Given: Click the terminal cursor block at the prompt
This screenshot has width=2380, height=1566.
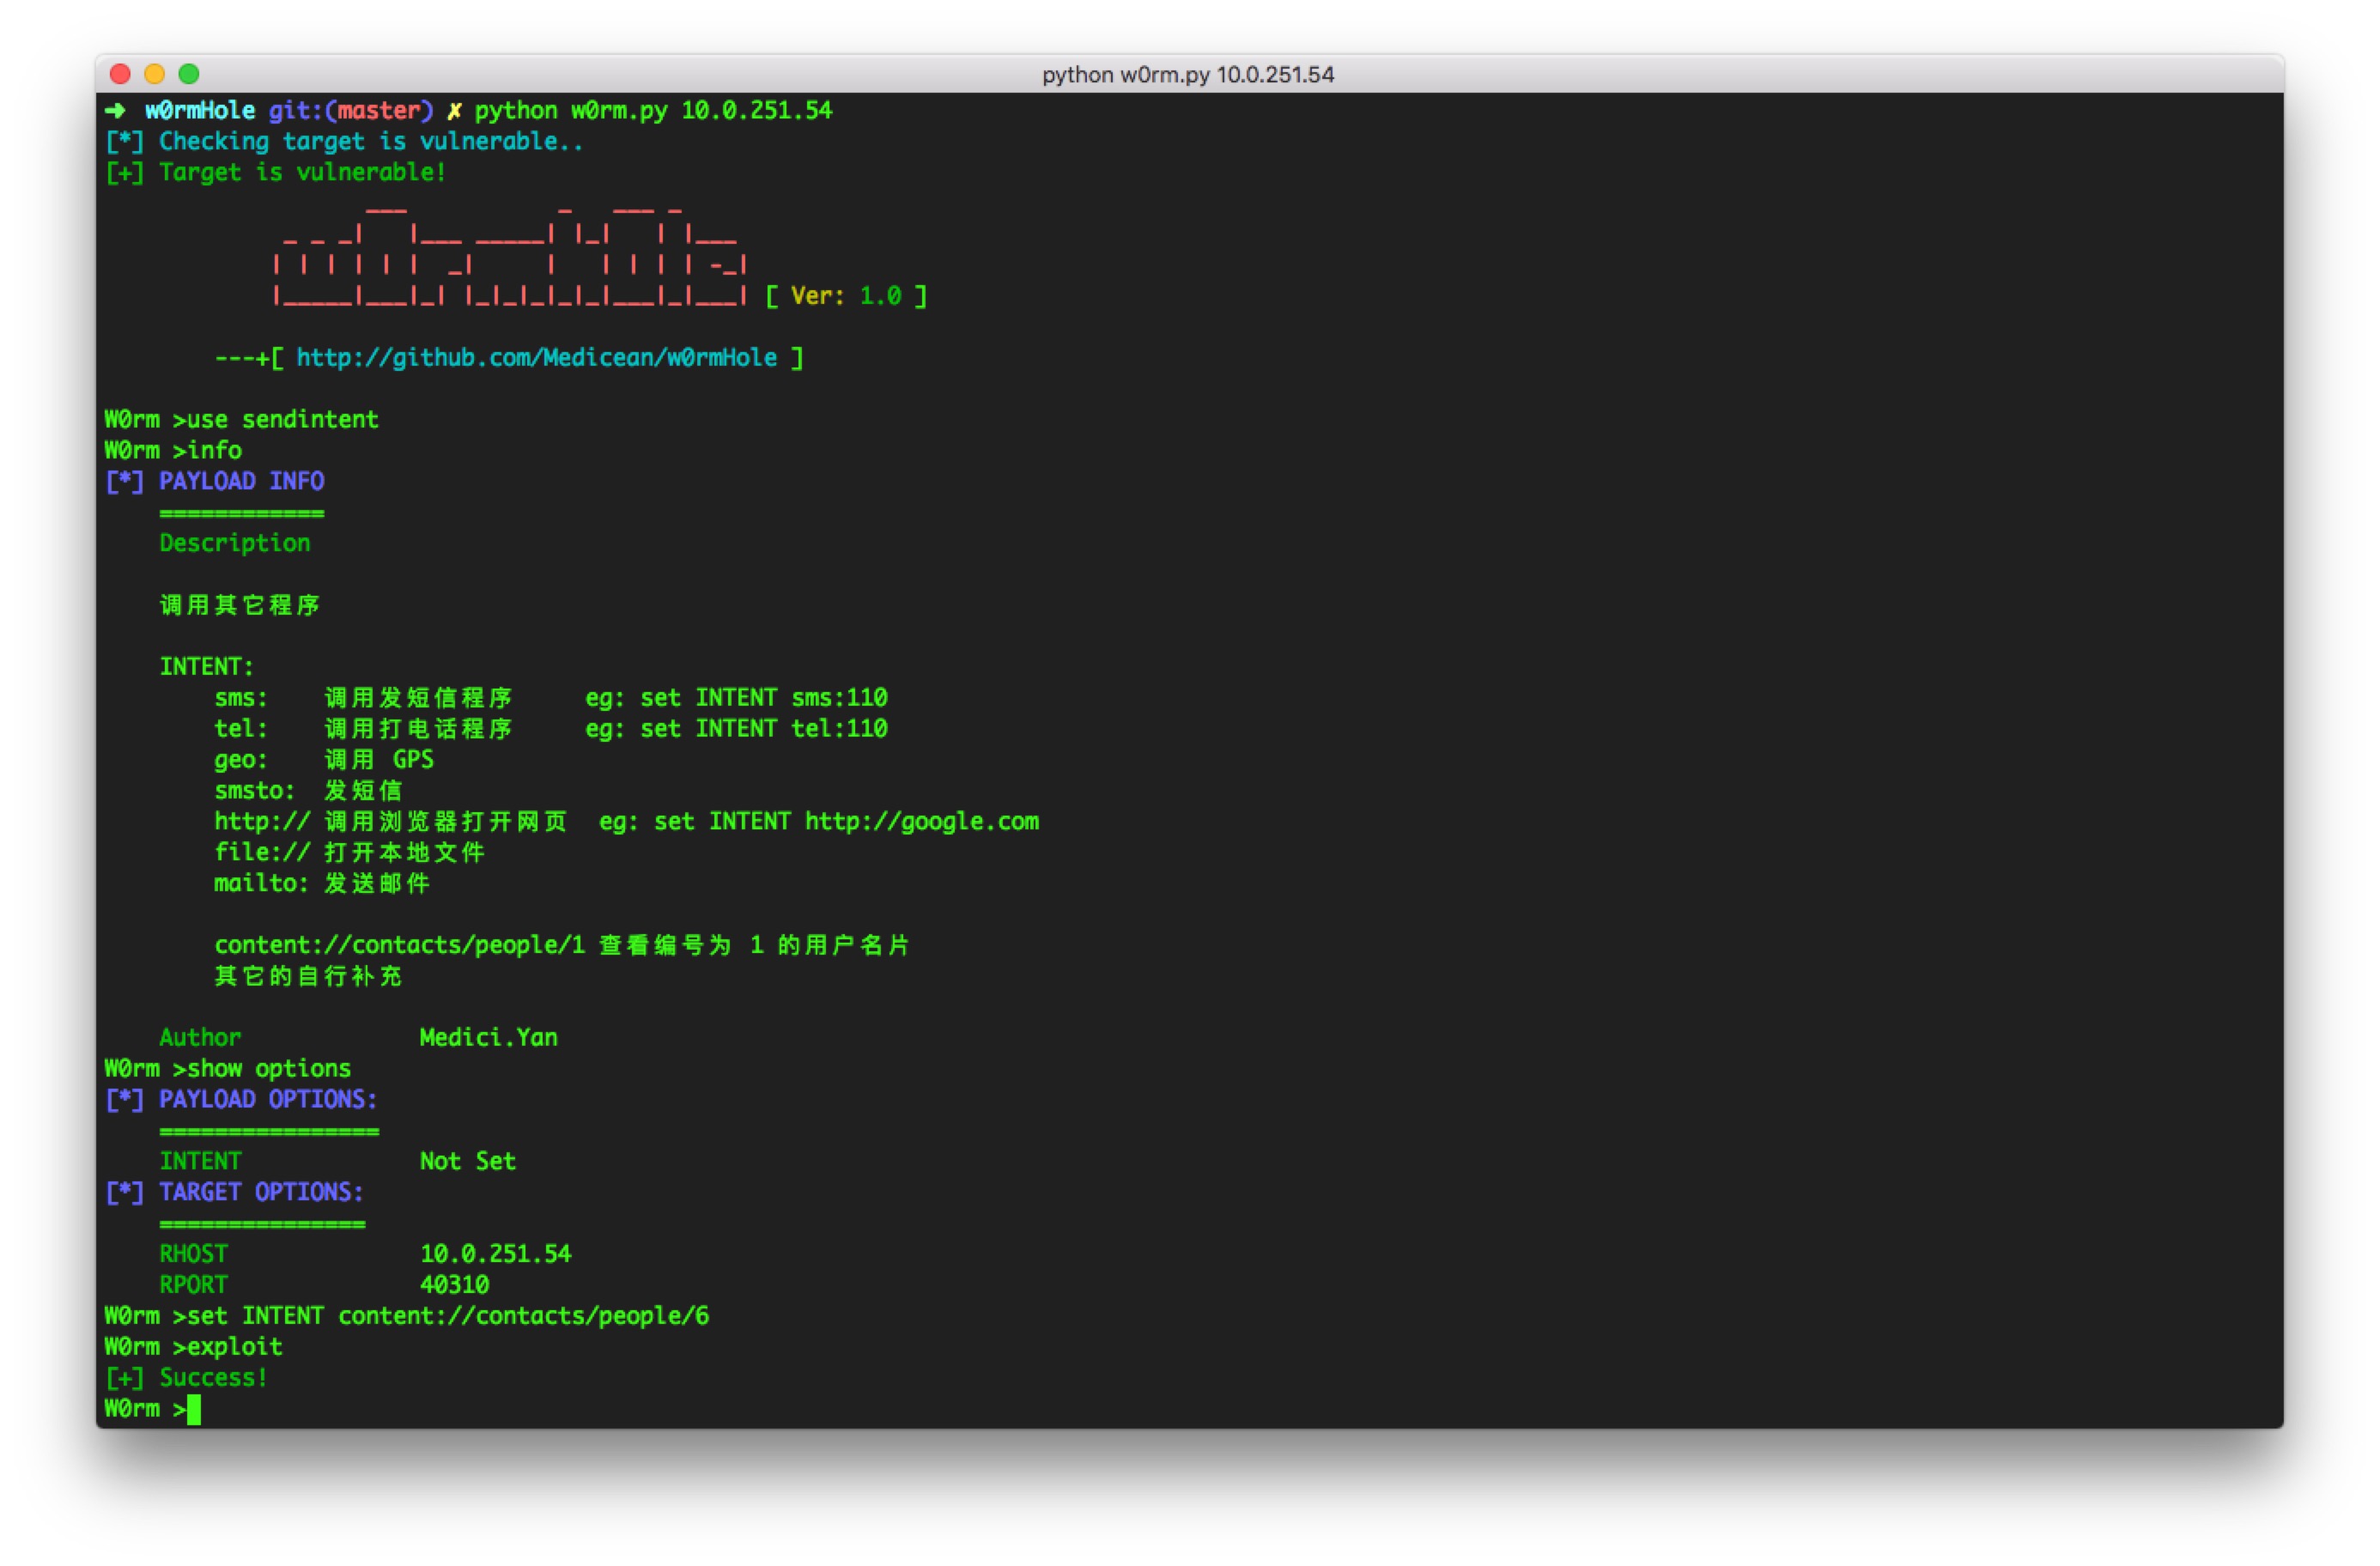Looking at the screenshot, I should coord(194,1409).
